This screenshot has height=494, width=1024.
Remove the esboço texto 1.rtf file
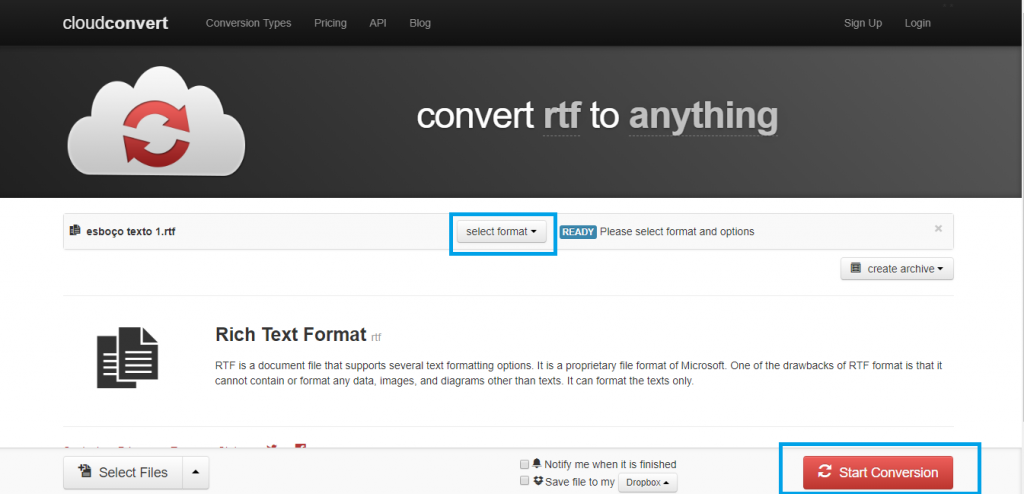tap(938, 229)
